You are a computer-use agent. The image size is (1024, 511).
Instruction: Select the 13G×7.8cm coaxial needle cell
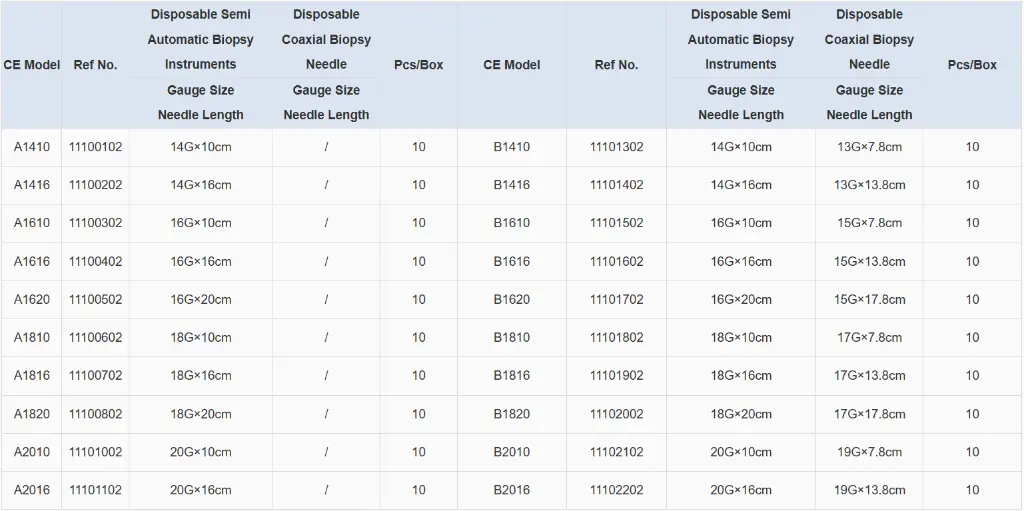869,147
